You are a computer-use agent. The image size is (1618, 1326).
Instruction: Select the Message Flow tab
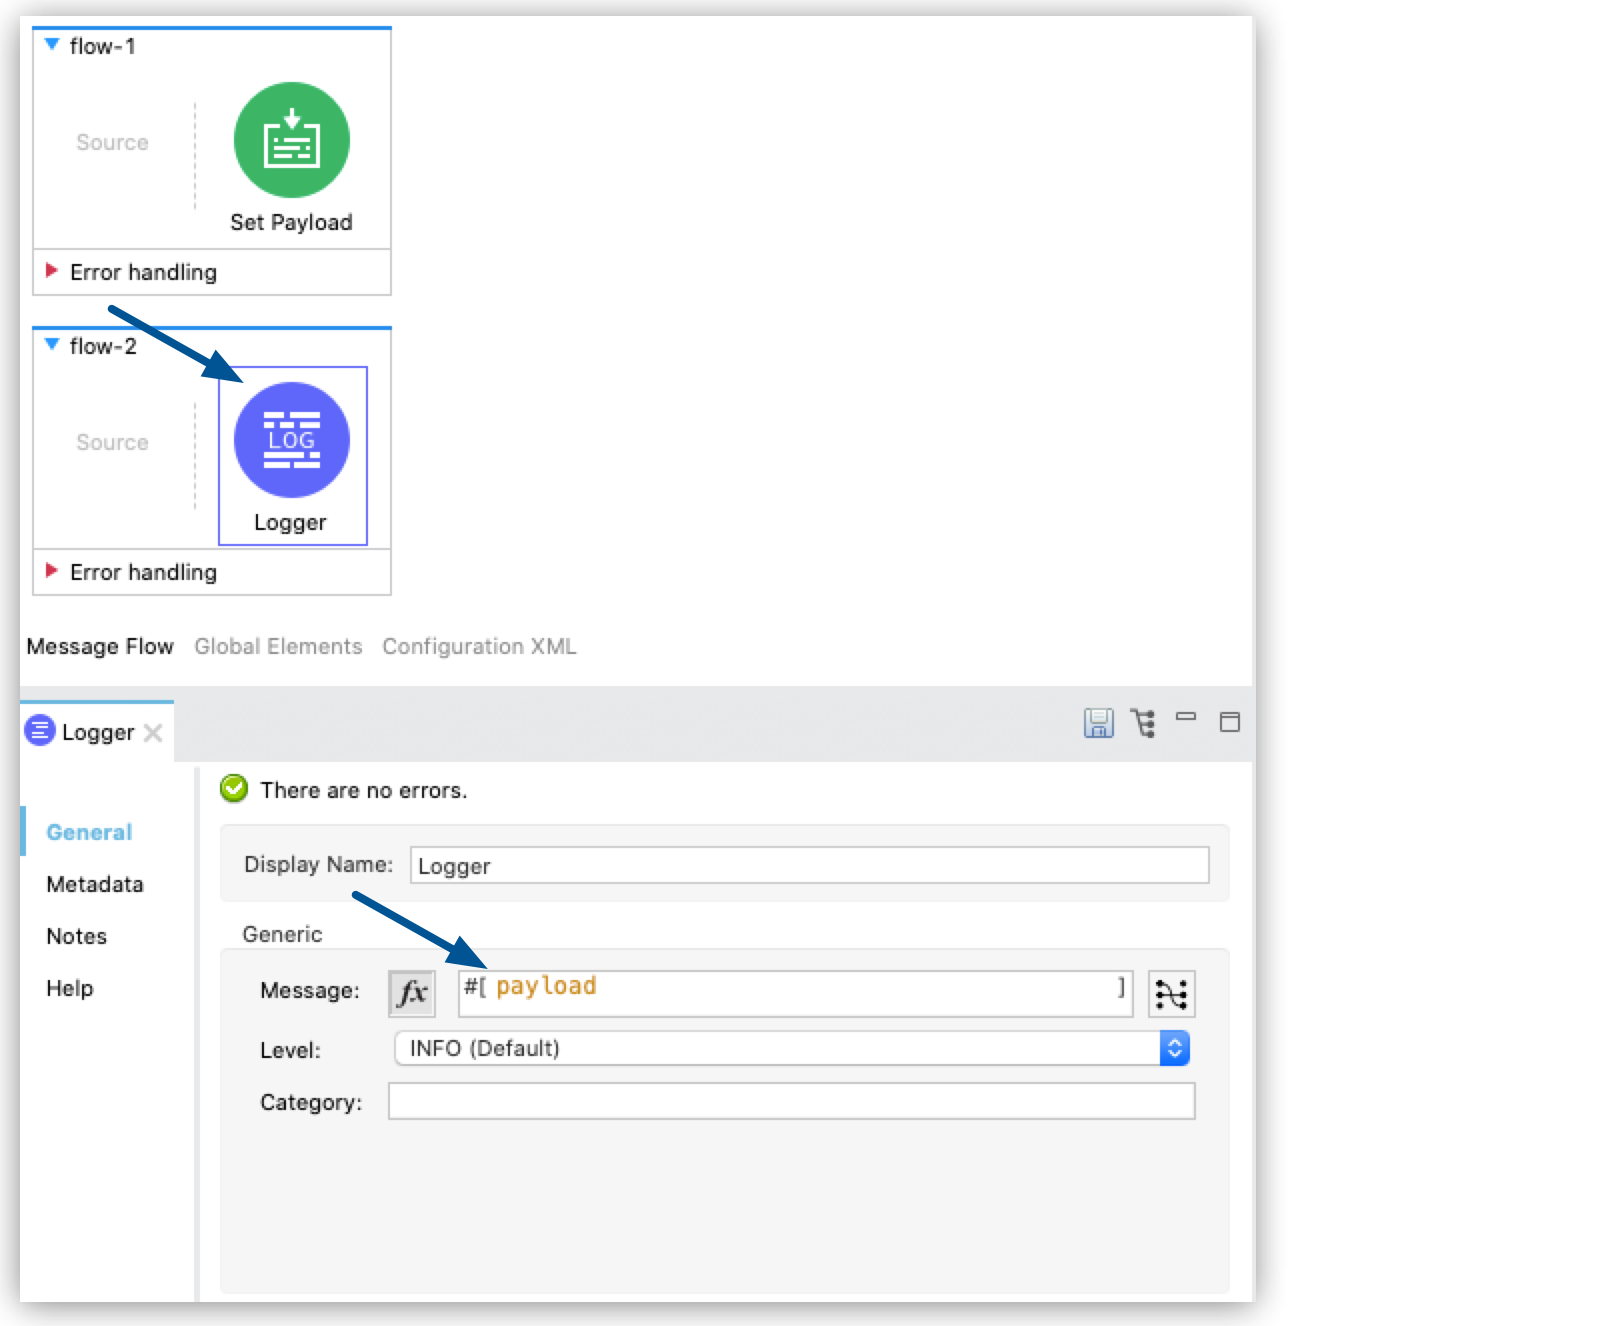100,646
